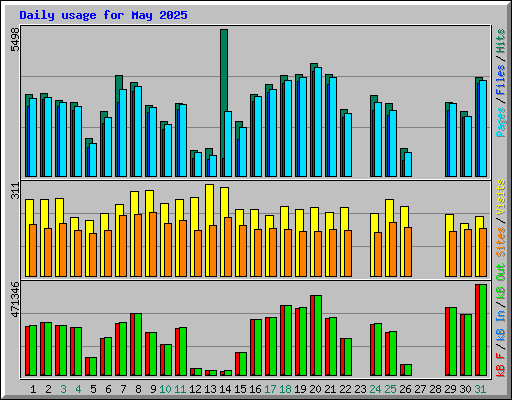Click day 28 on the x-axis

[435, 389]
